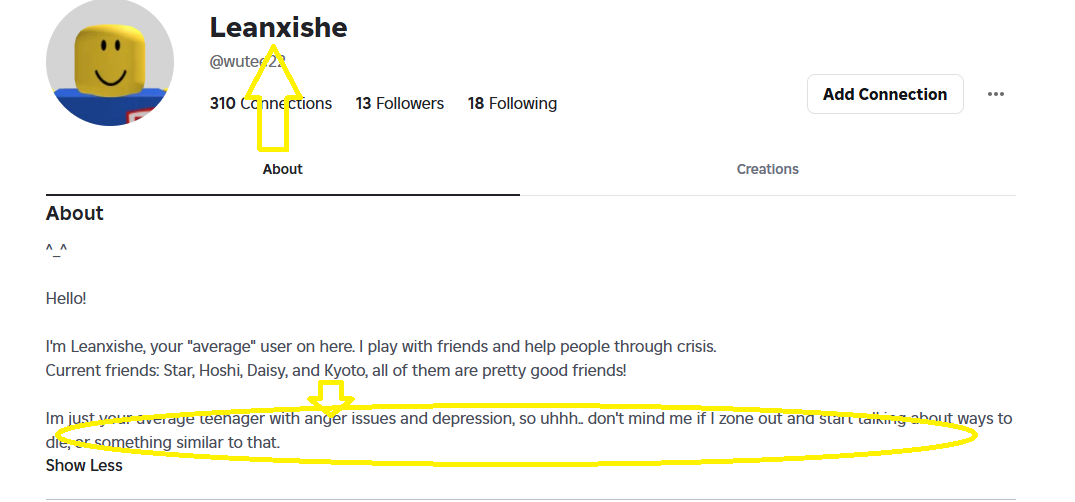Screen dimensions: 1075x502
Task: Click the "Current friends" line in bio
Action: pos(335,371)
